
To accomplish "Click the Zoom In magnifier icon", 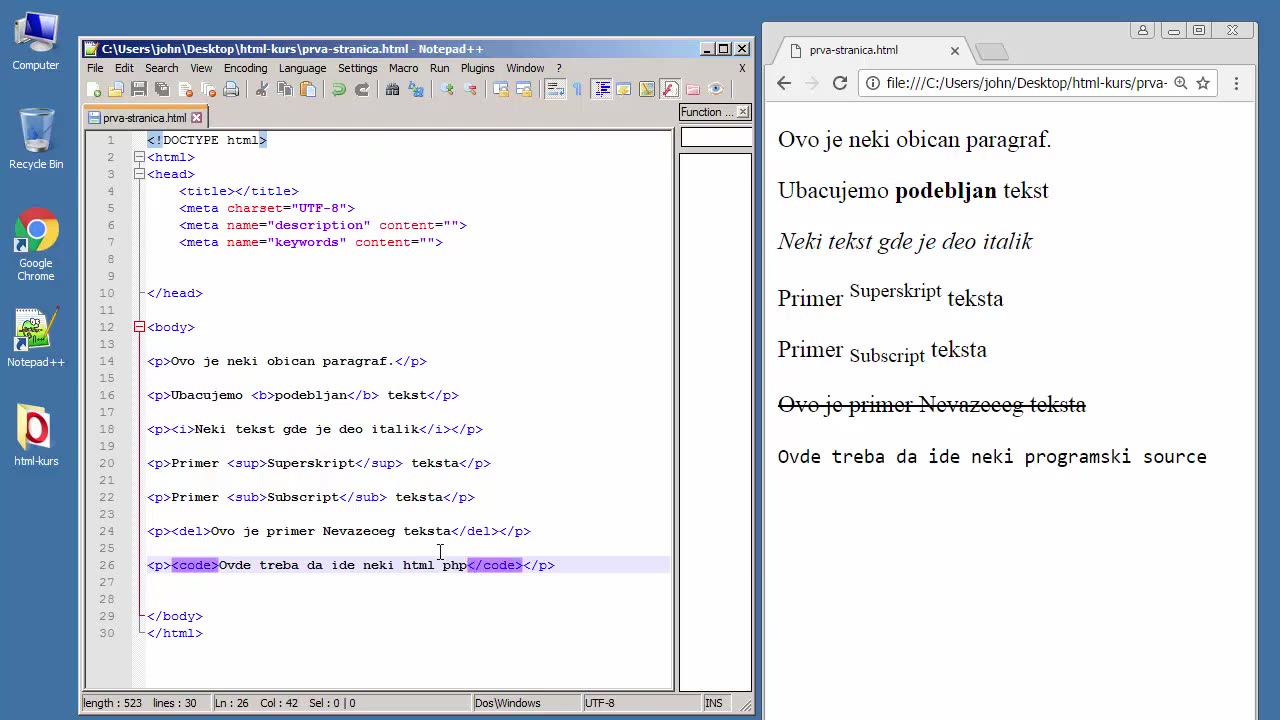I will tap(447, 89).
